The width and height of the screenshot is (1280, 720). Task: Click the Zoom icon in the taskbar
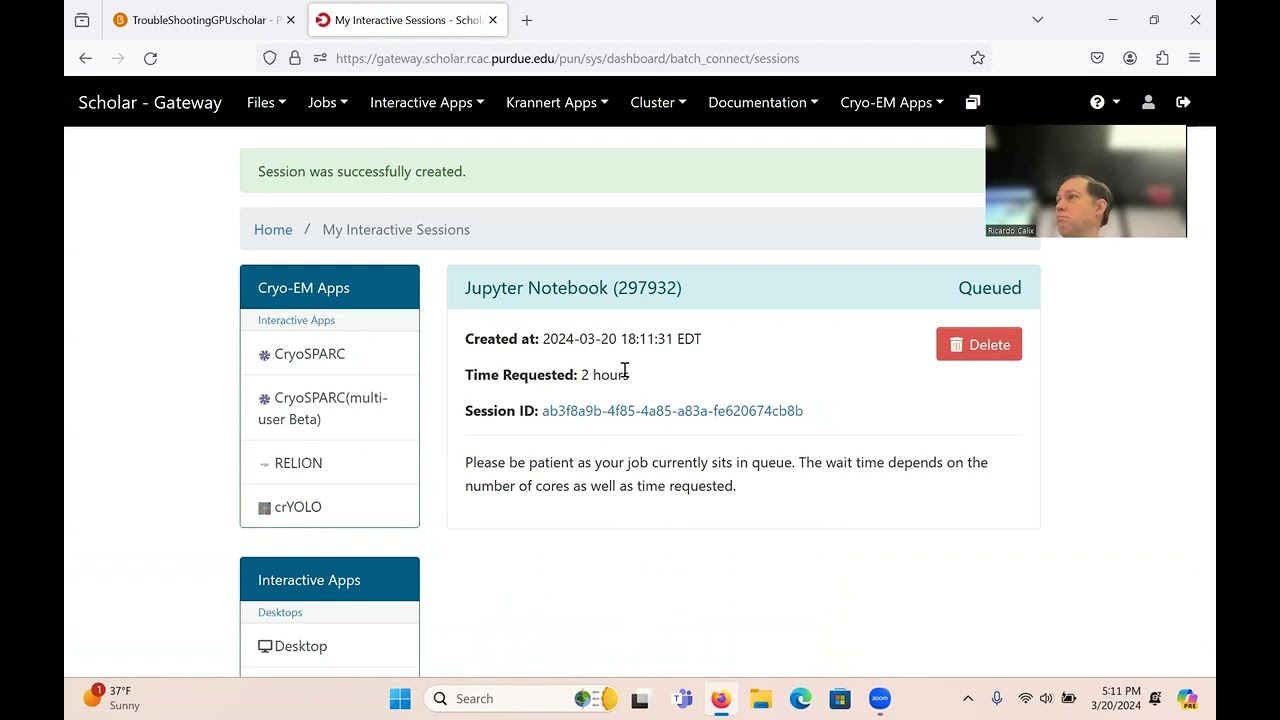point(879,699)
